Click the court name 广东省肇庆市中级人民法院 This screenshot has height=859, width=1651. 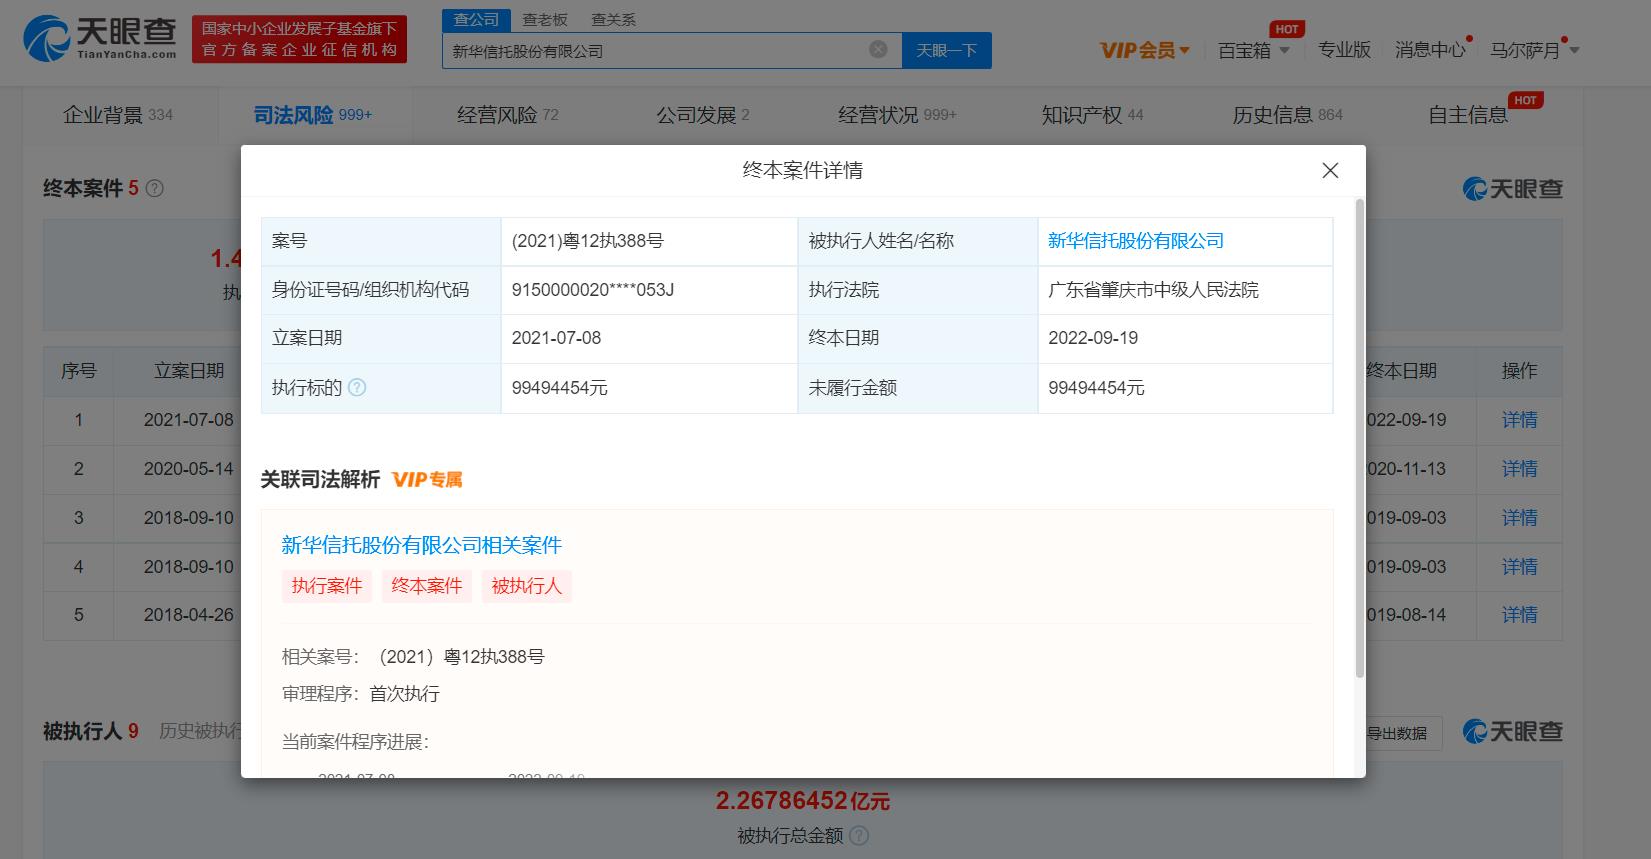[1153, 290]
